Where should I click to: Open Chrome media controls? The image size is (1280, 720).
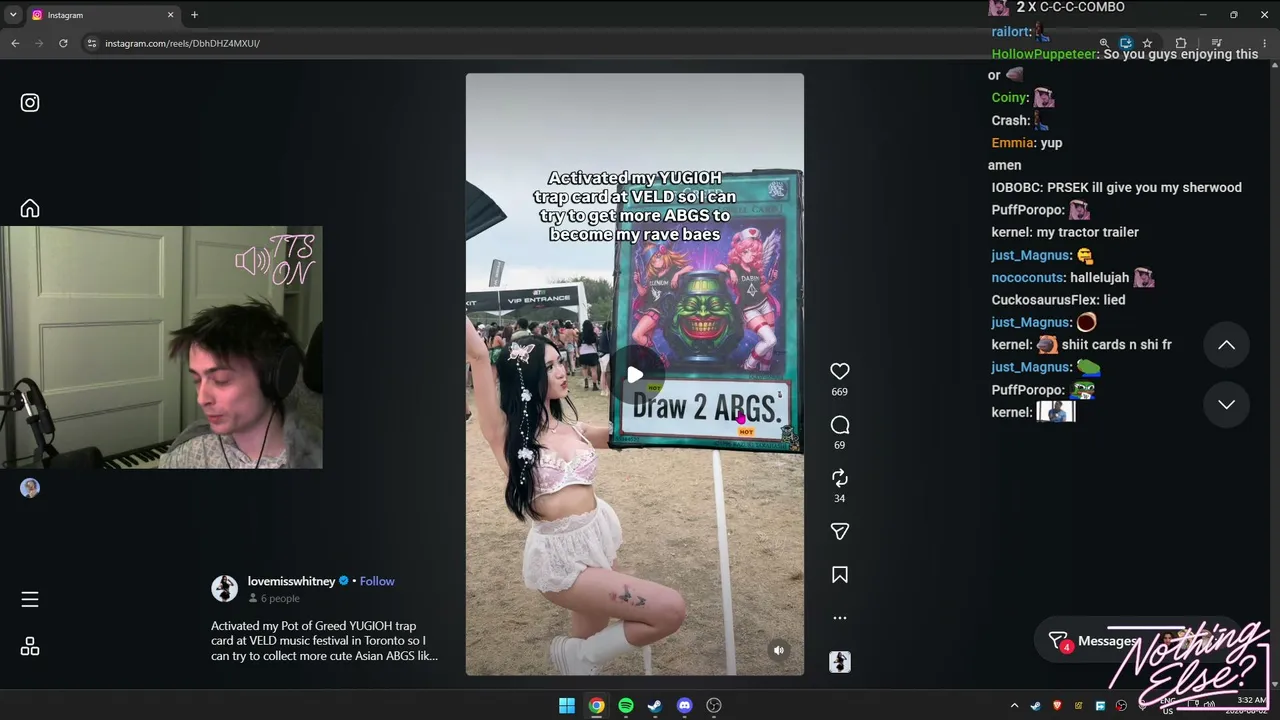[x=1216, y=43]
